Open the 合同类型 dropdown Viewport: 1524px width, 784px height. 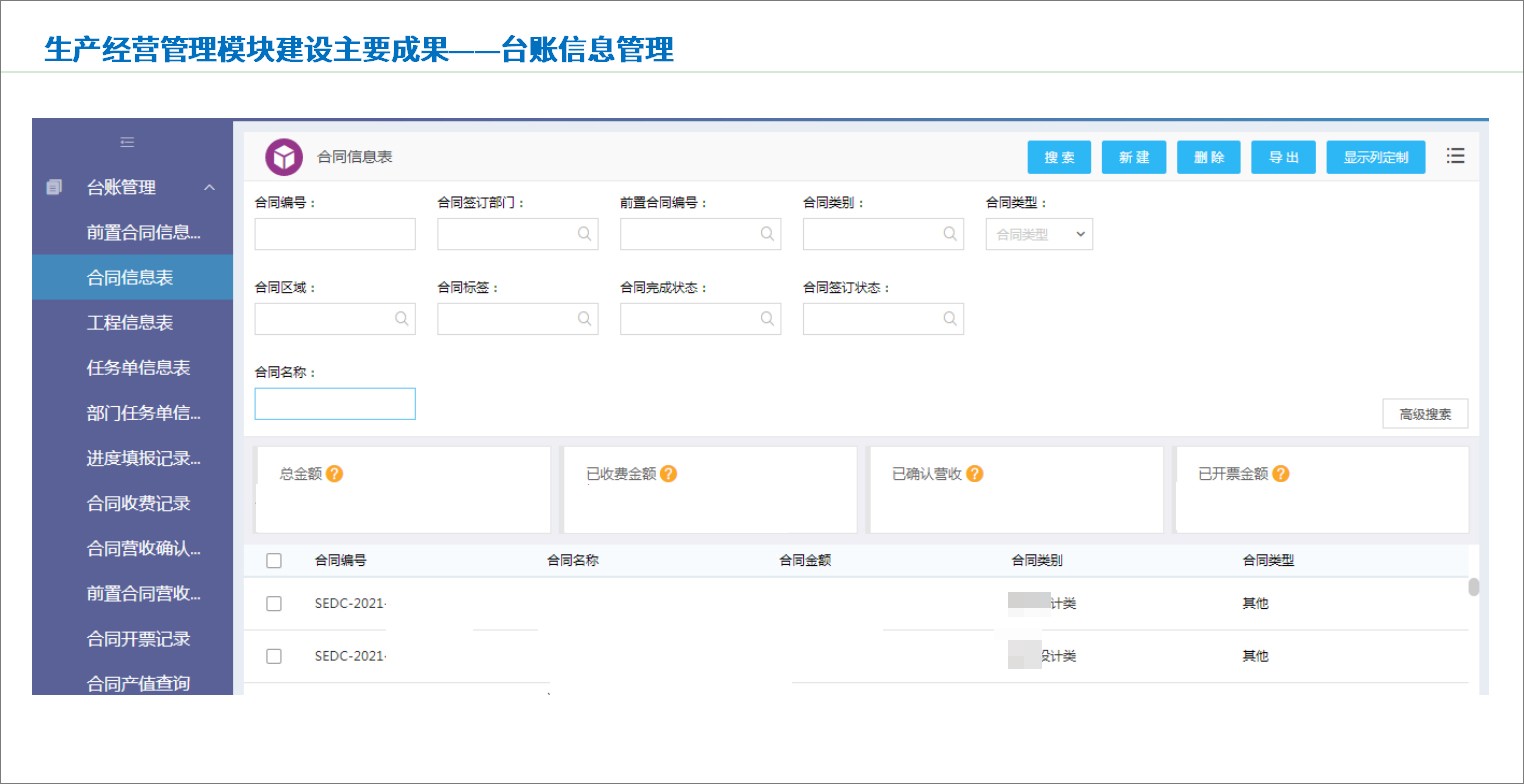[1039, 234]
